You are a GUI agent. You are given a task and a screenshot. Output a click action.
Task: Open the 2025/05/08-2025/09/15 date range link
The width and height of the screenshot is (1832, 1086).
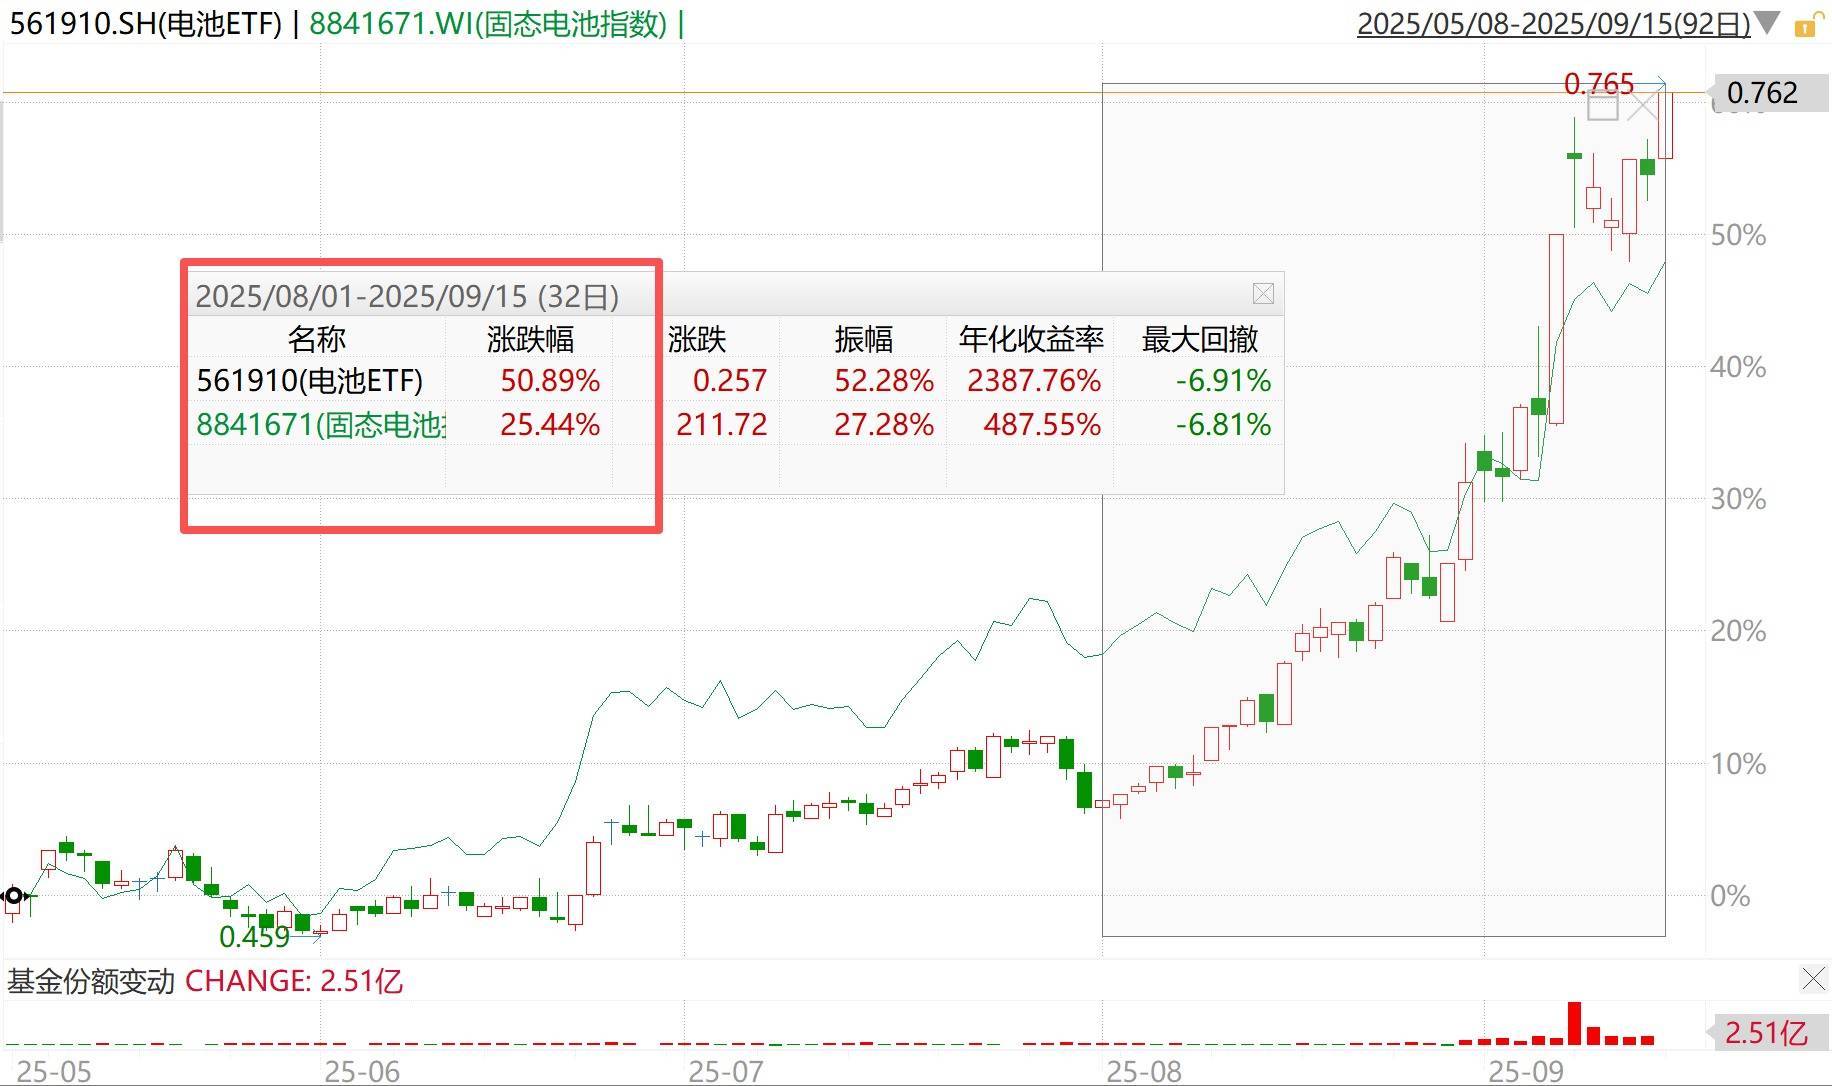[1553, 23]
